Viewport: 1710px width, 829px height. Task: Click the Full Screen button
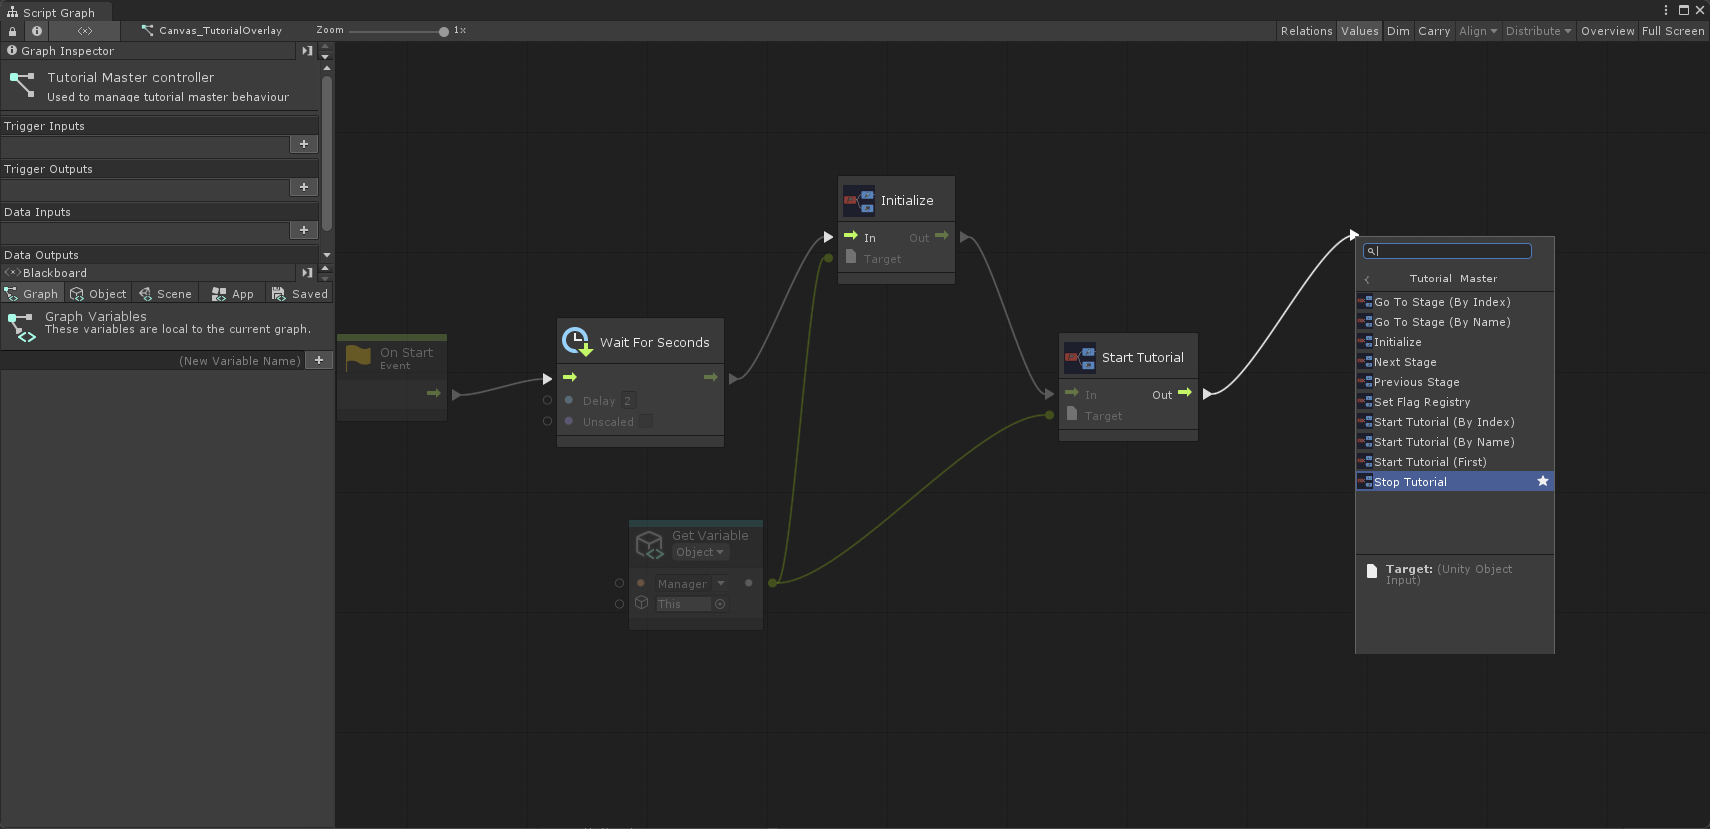pyautogui.click(x=1672, y=31)
